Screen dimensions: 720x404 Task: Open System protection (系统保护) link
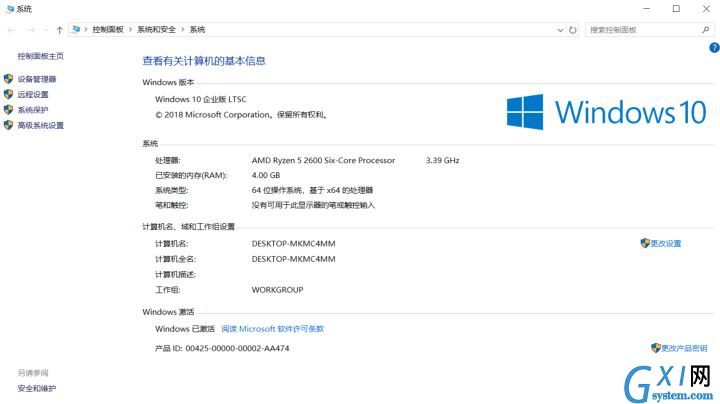(33, 110)
